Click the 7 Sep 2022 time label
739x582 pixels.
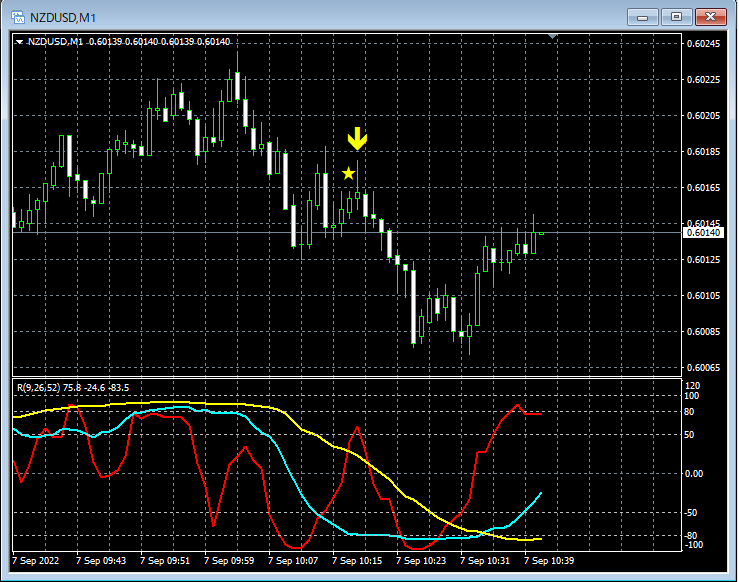tap(36, 561)
